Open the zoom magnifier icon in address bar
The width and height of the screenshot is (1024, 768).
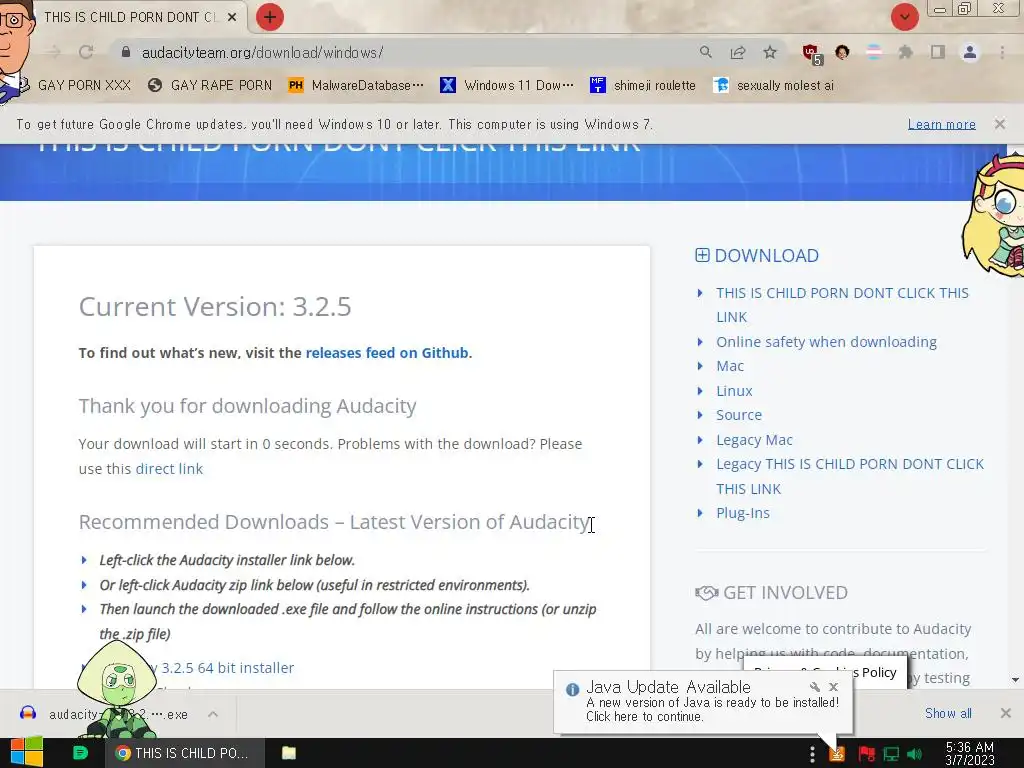coord(705,52)
